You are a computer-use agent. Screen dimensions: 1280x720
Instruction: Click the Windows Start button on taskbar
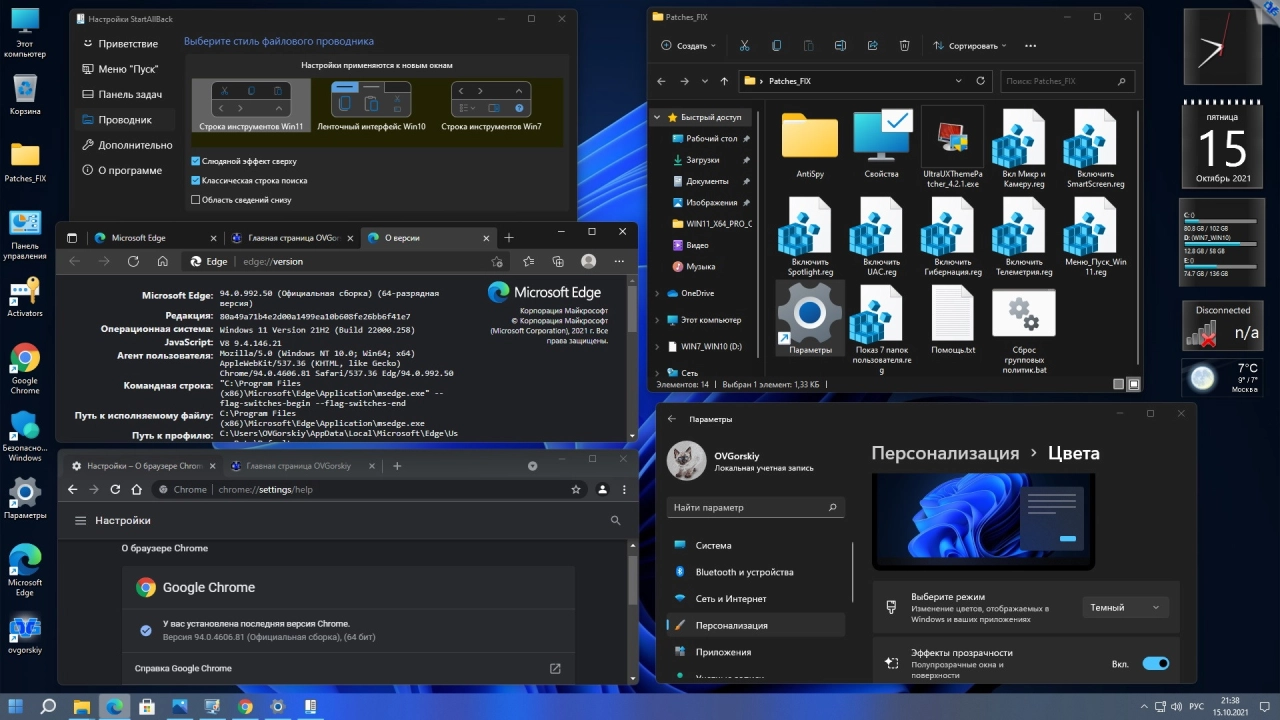tap(17, 707)
